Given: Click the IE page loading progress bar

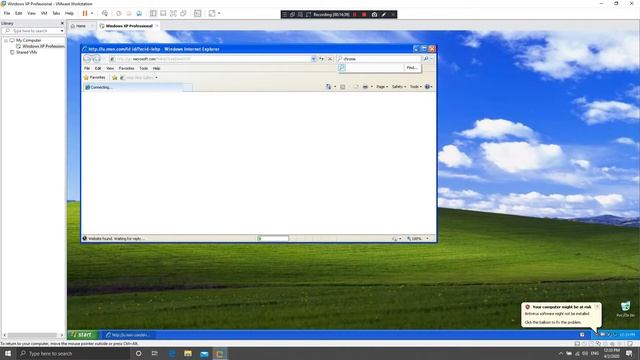Looking at the screenshot, I should tap(273, 238).
